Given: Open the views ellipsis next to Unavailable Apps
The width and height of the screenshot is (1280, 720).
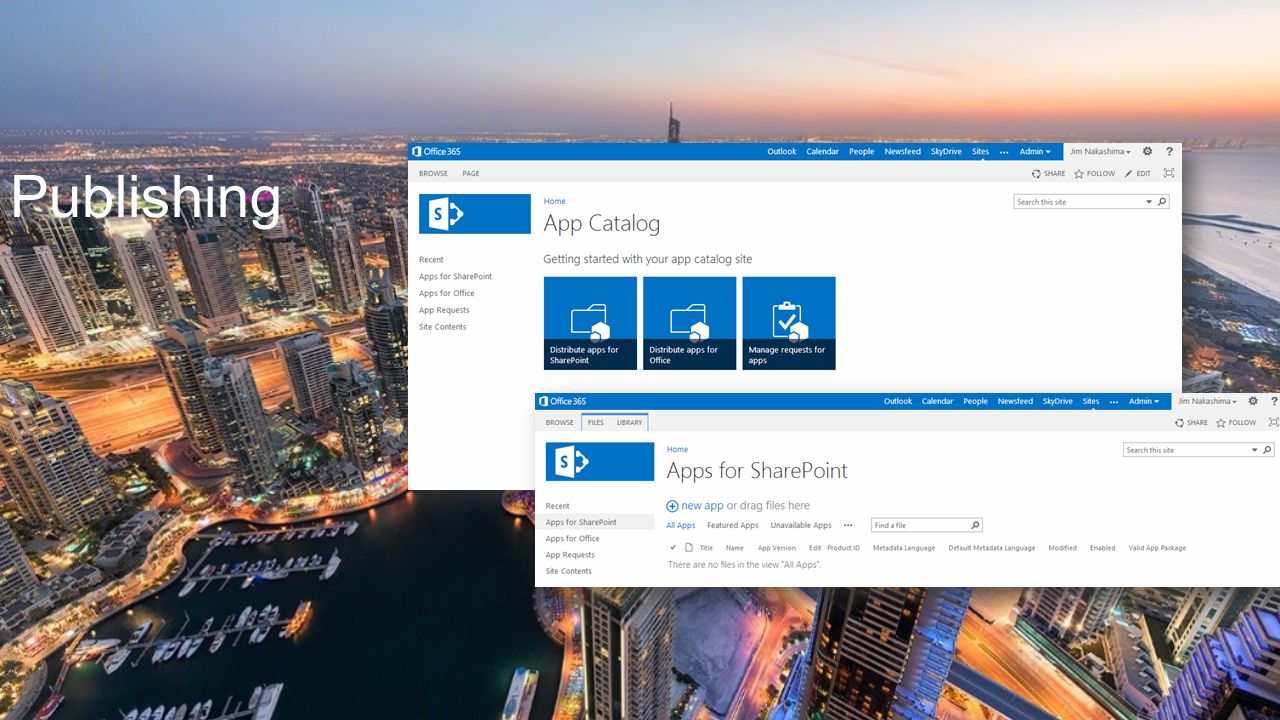Looking at the screenshot, I should [848, 525].
